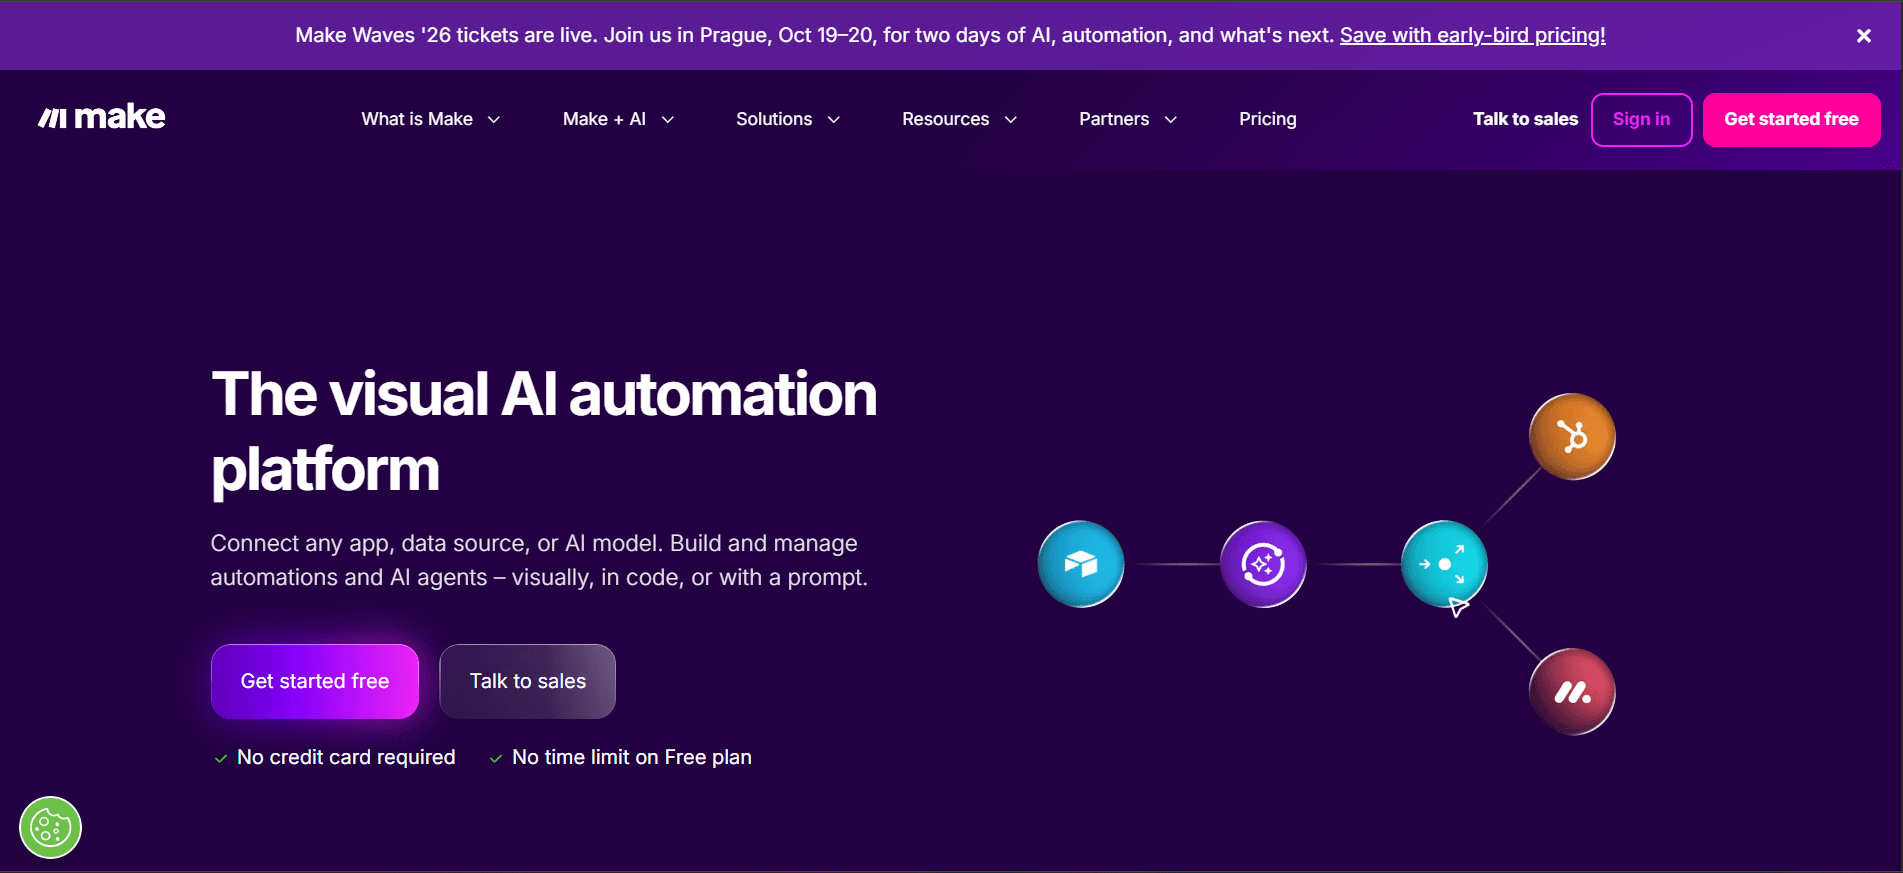Click the HubSpot orange node icon
Viewport: 1903px width, 873px height.
pyautogui.click(x=1572, y=437)
